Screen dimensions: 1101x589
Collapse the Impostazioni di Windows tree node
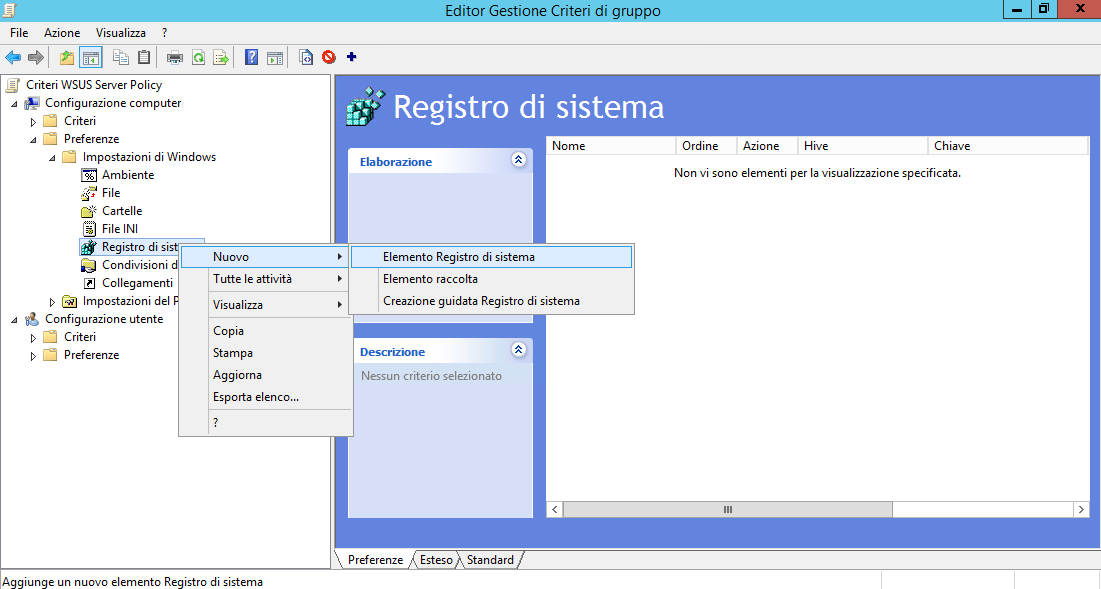(x=52, y=157)
